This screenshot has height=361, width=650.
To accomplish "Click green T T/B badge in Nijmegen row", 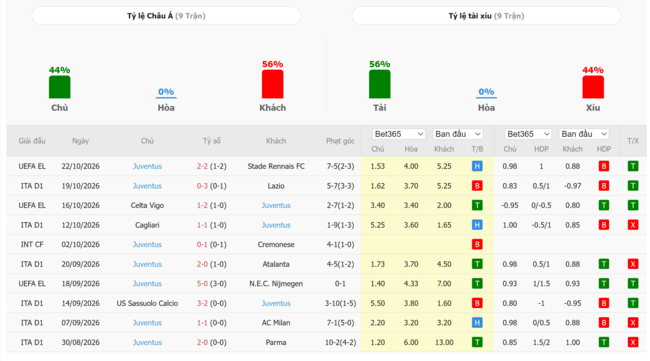I will point(477,283).
